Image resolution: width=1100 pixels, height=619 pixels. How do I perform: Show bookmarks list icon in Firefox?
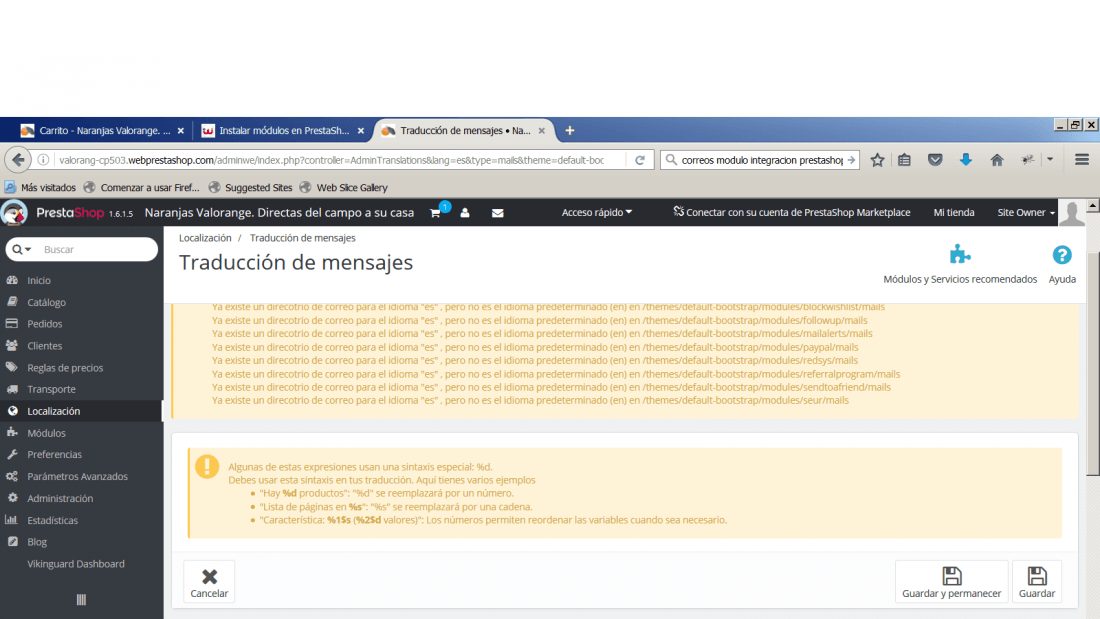tap(904, 160)
